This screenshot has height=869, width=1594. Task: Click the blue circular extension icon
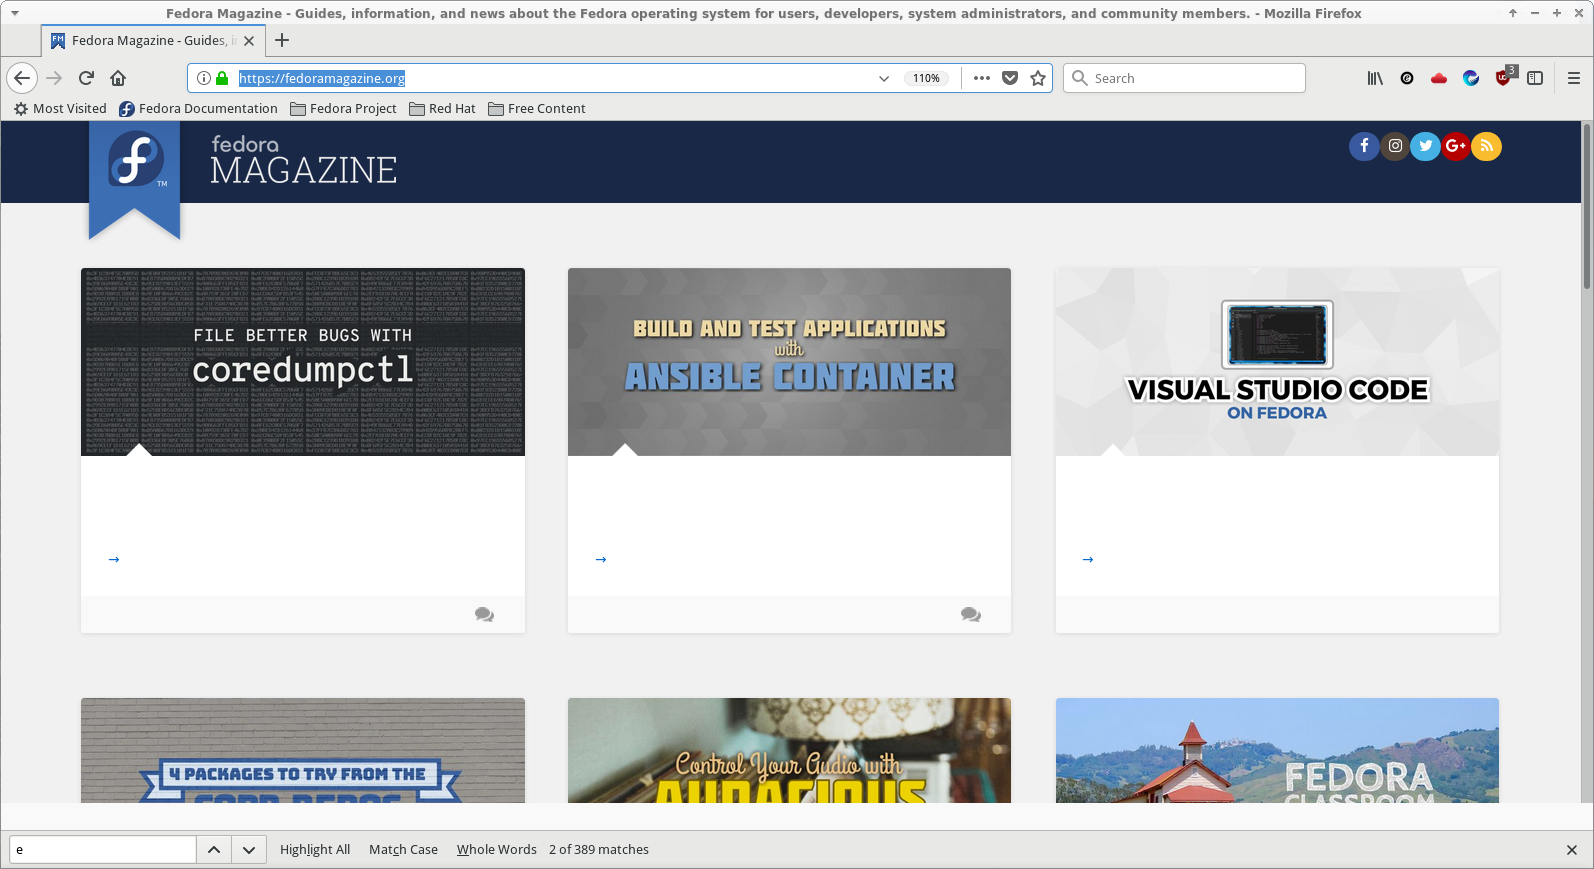pyautogui.click(x=1471, y=78)
